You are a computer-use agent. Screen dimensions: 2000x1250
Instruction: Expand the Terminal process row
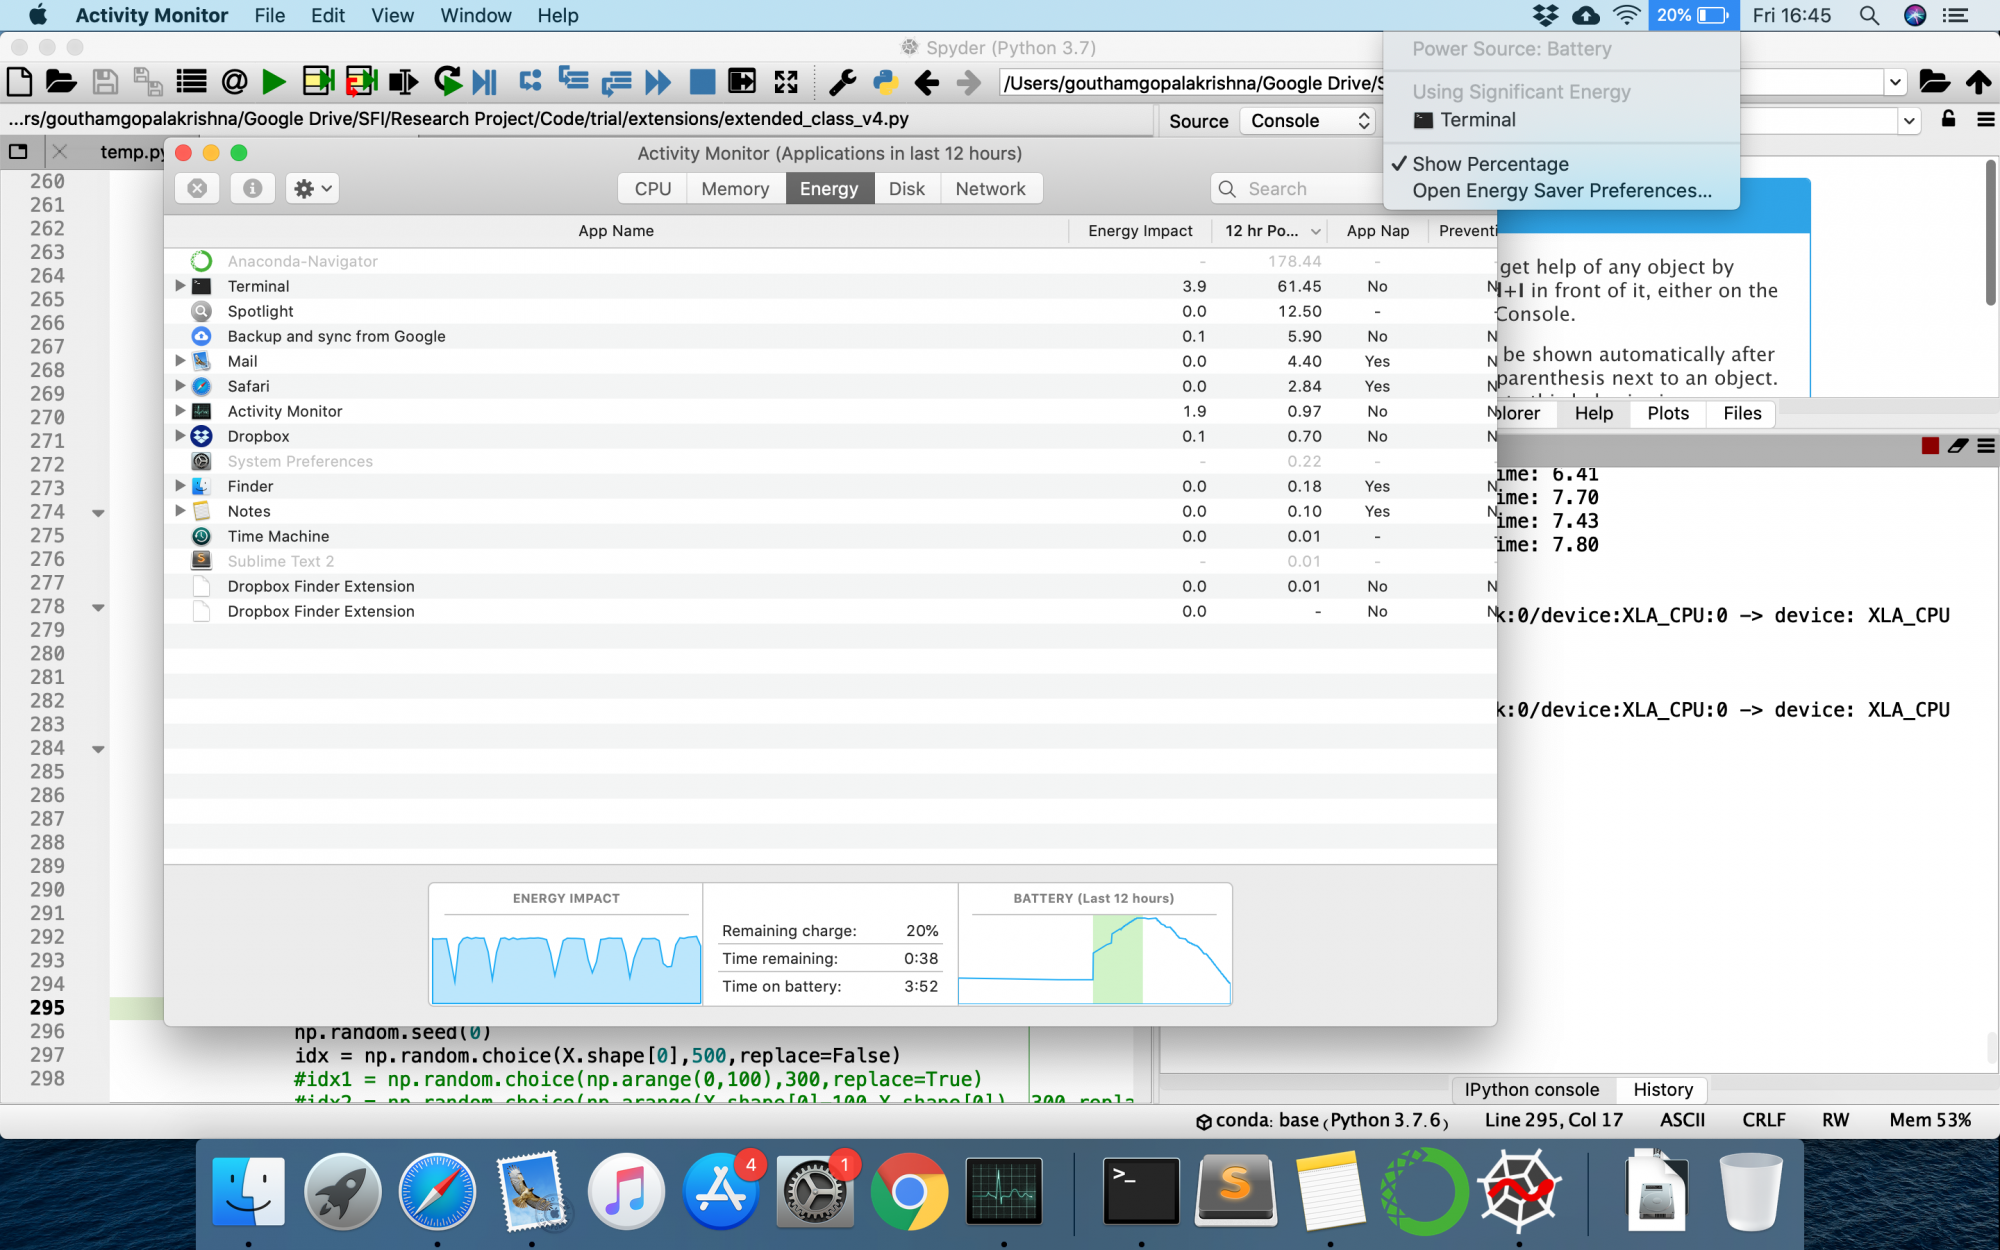tap(180, 286)
